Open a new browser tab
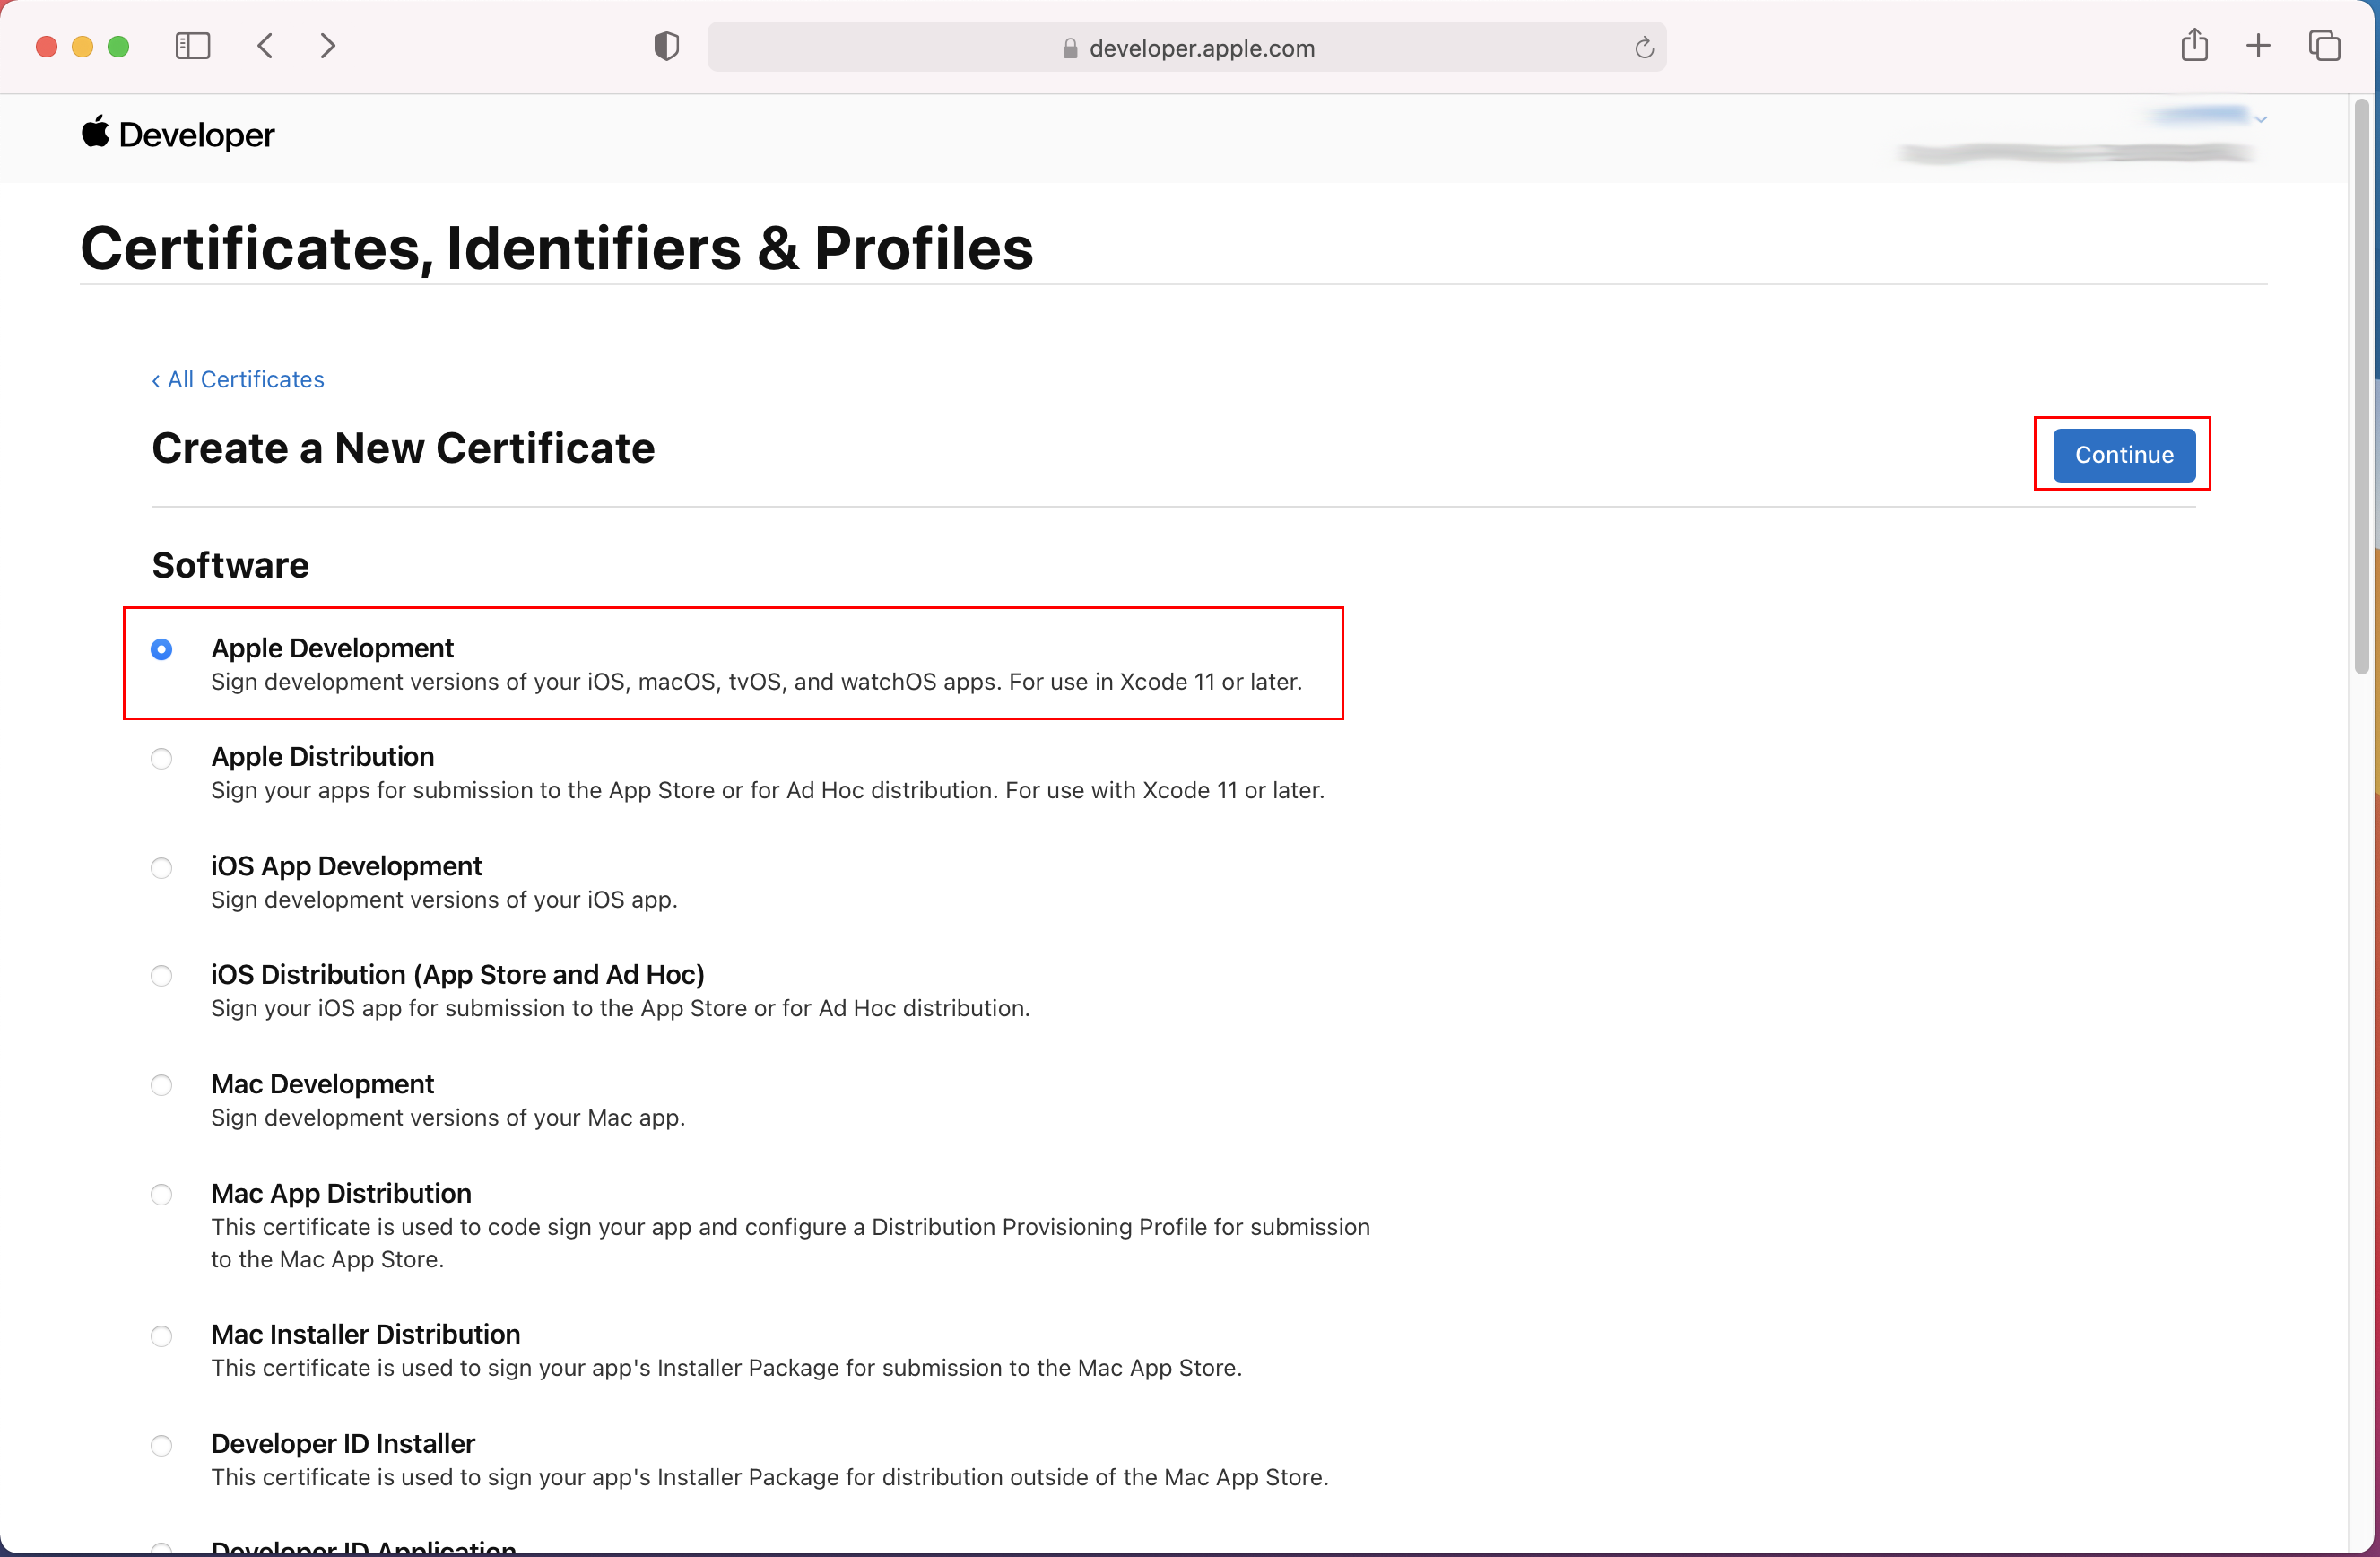Viewport: 2380px width, 1557px height. (2258, 46)
